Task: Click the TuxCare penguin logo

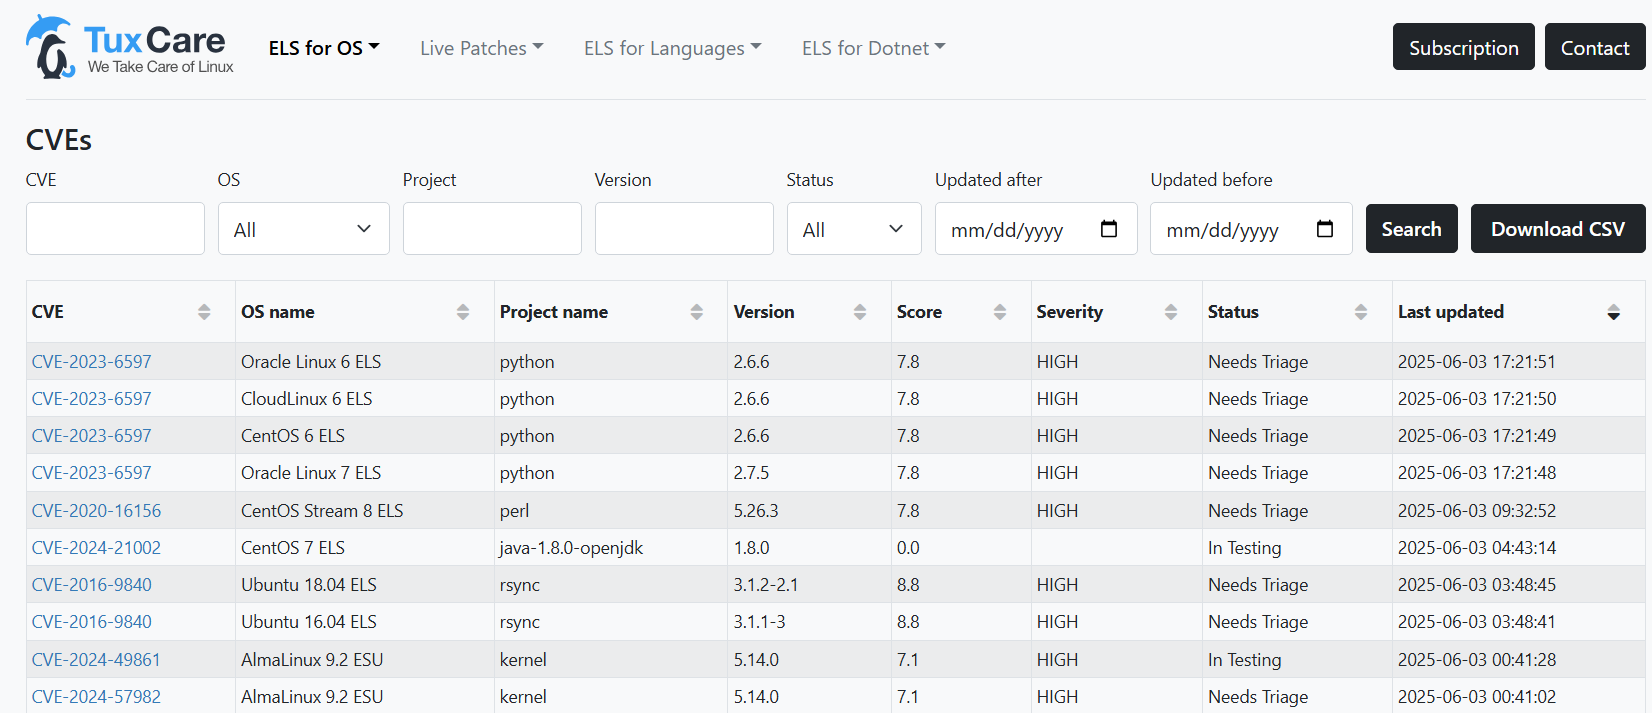Action: click(x=130, y=46)
